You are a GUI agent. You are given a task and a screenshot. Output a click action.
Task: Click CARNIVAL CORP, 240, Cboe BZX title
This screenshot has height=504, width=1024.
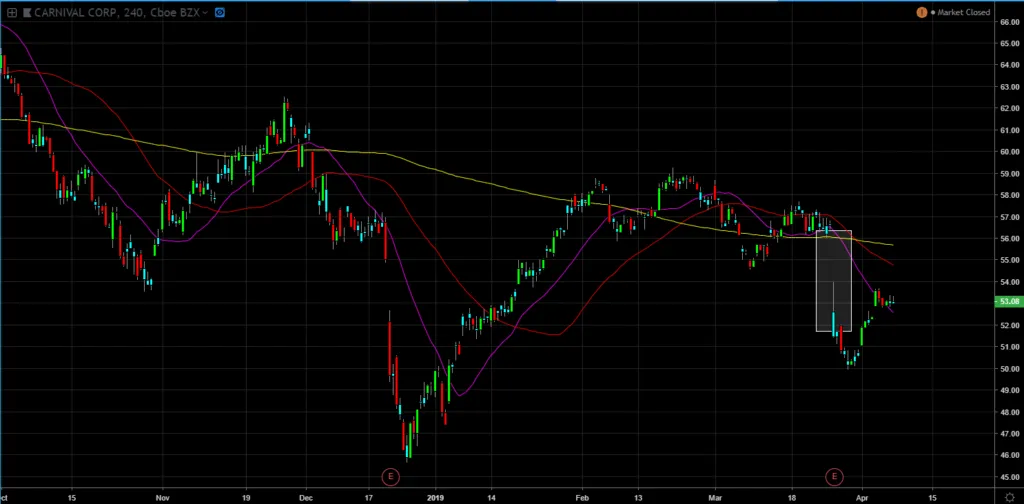tap(116, 12)
